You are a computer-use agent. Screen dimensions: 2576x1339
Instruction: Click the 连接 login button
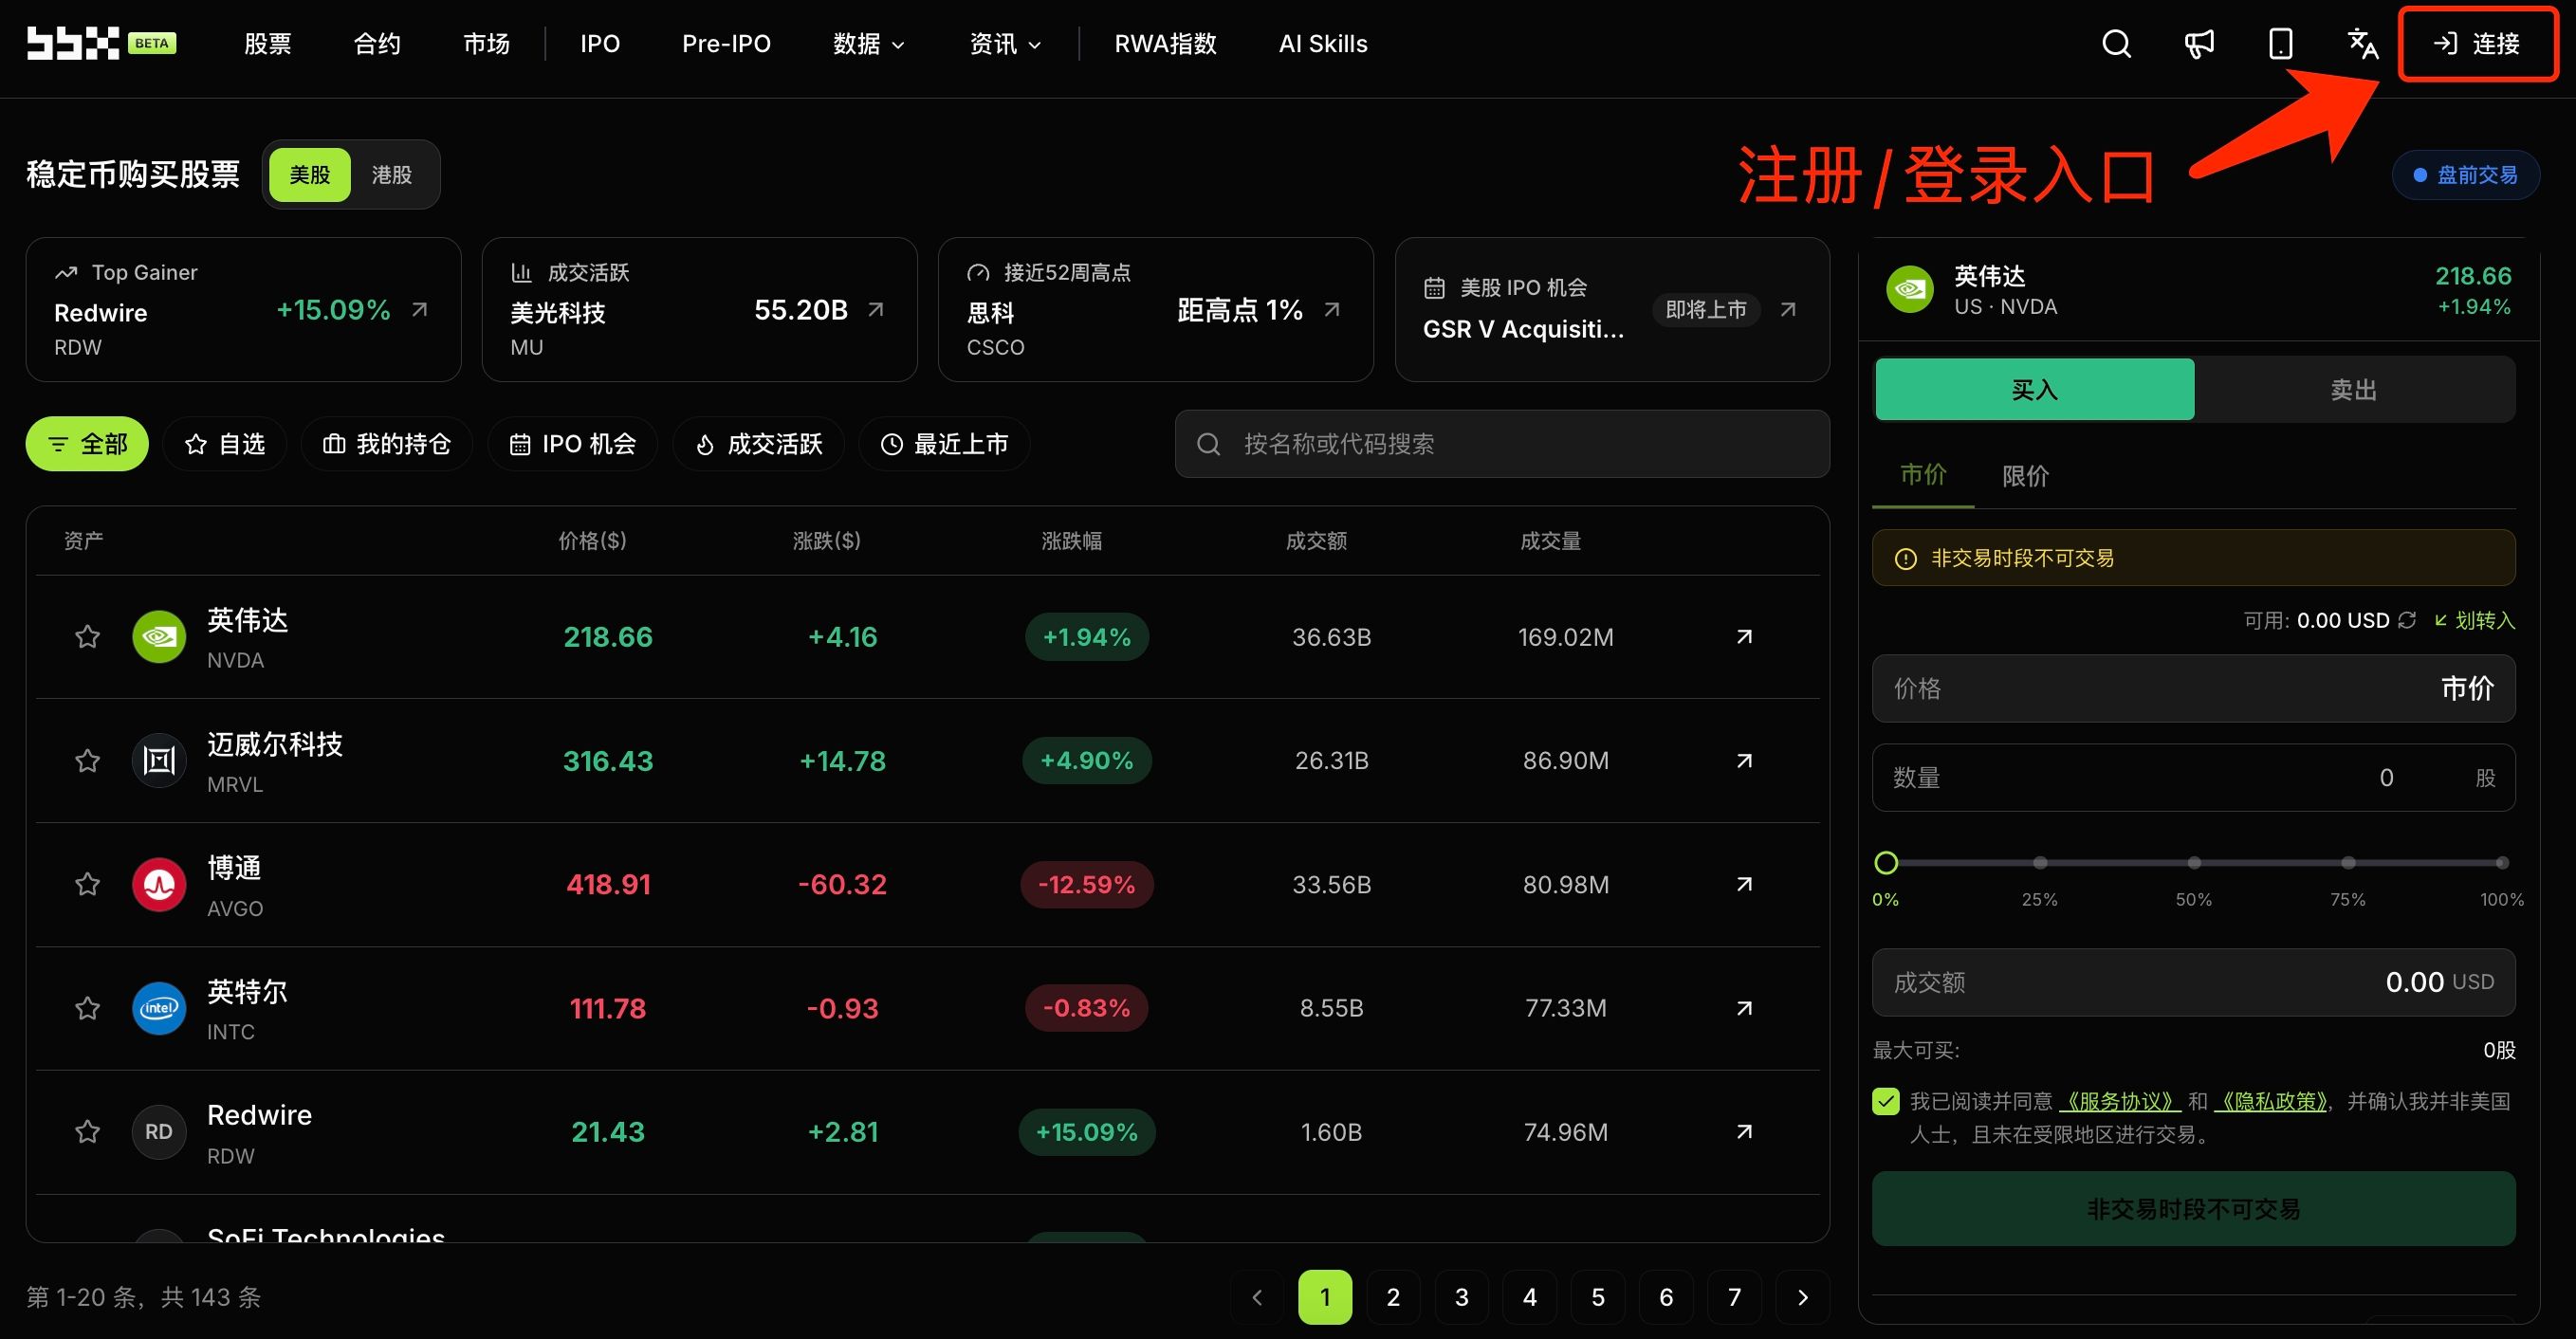click(2477, 44)
